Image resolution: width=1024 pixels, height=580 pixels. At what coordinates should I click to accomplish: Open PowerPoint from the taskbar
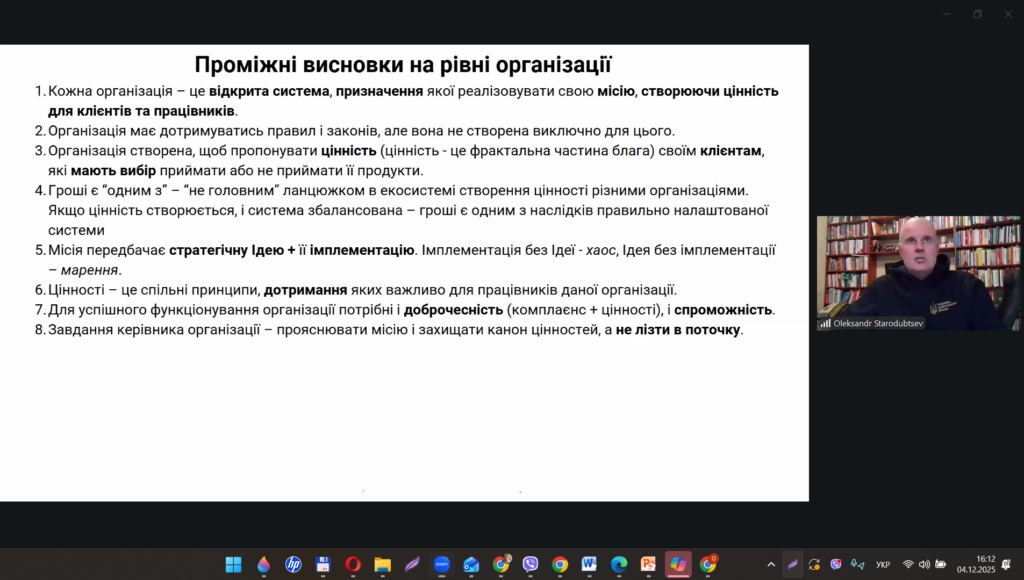coord(648,564)
